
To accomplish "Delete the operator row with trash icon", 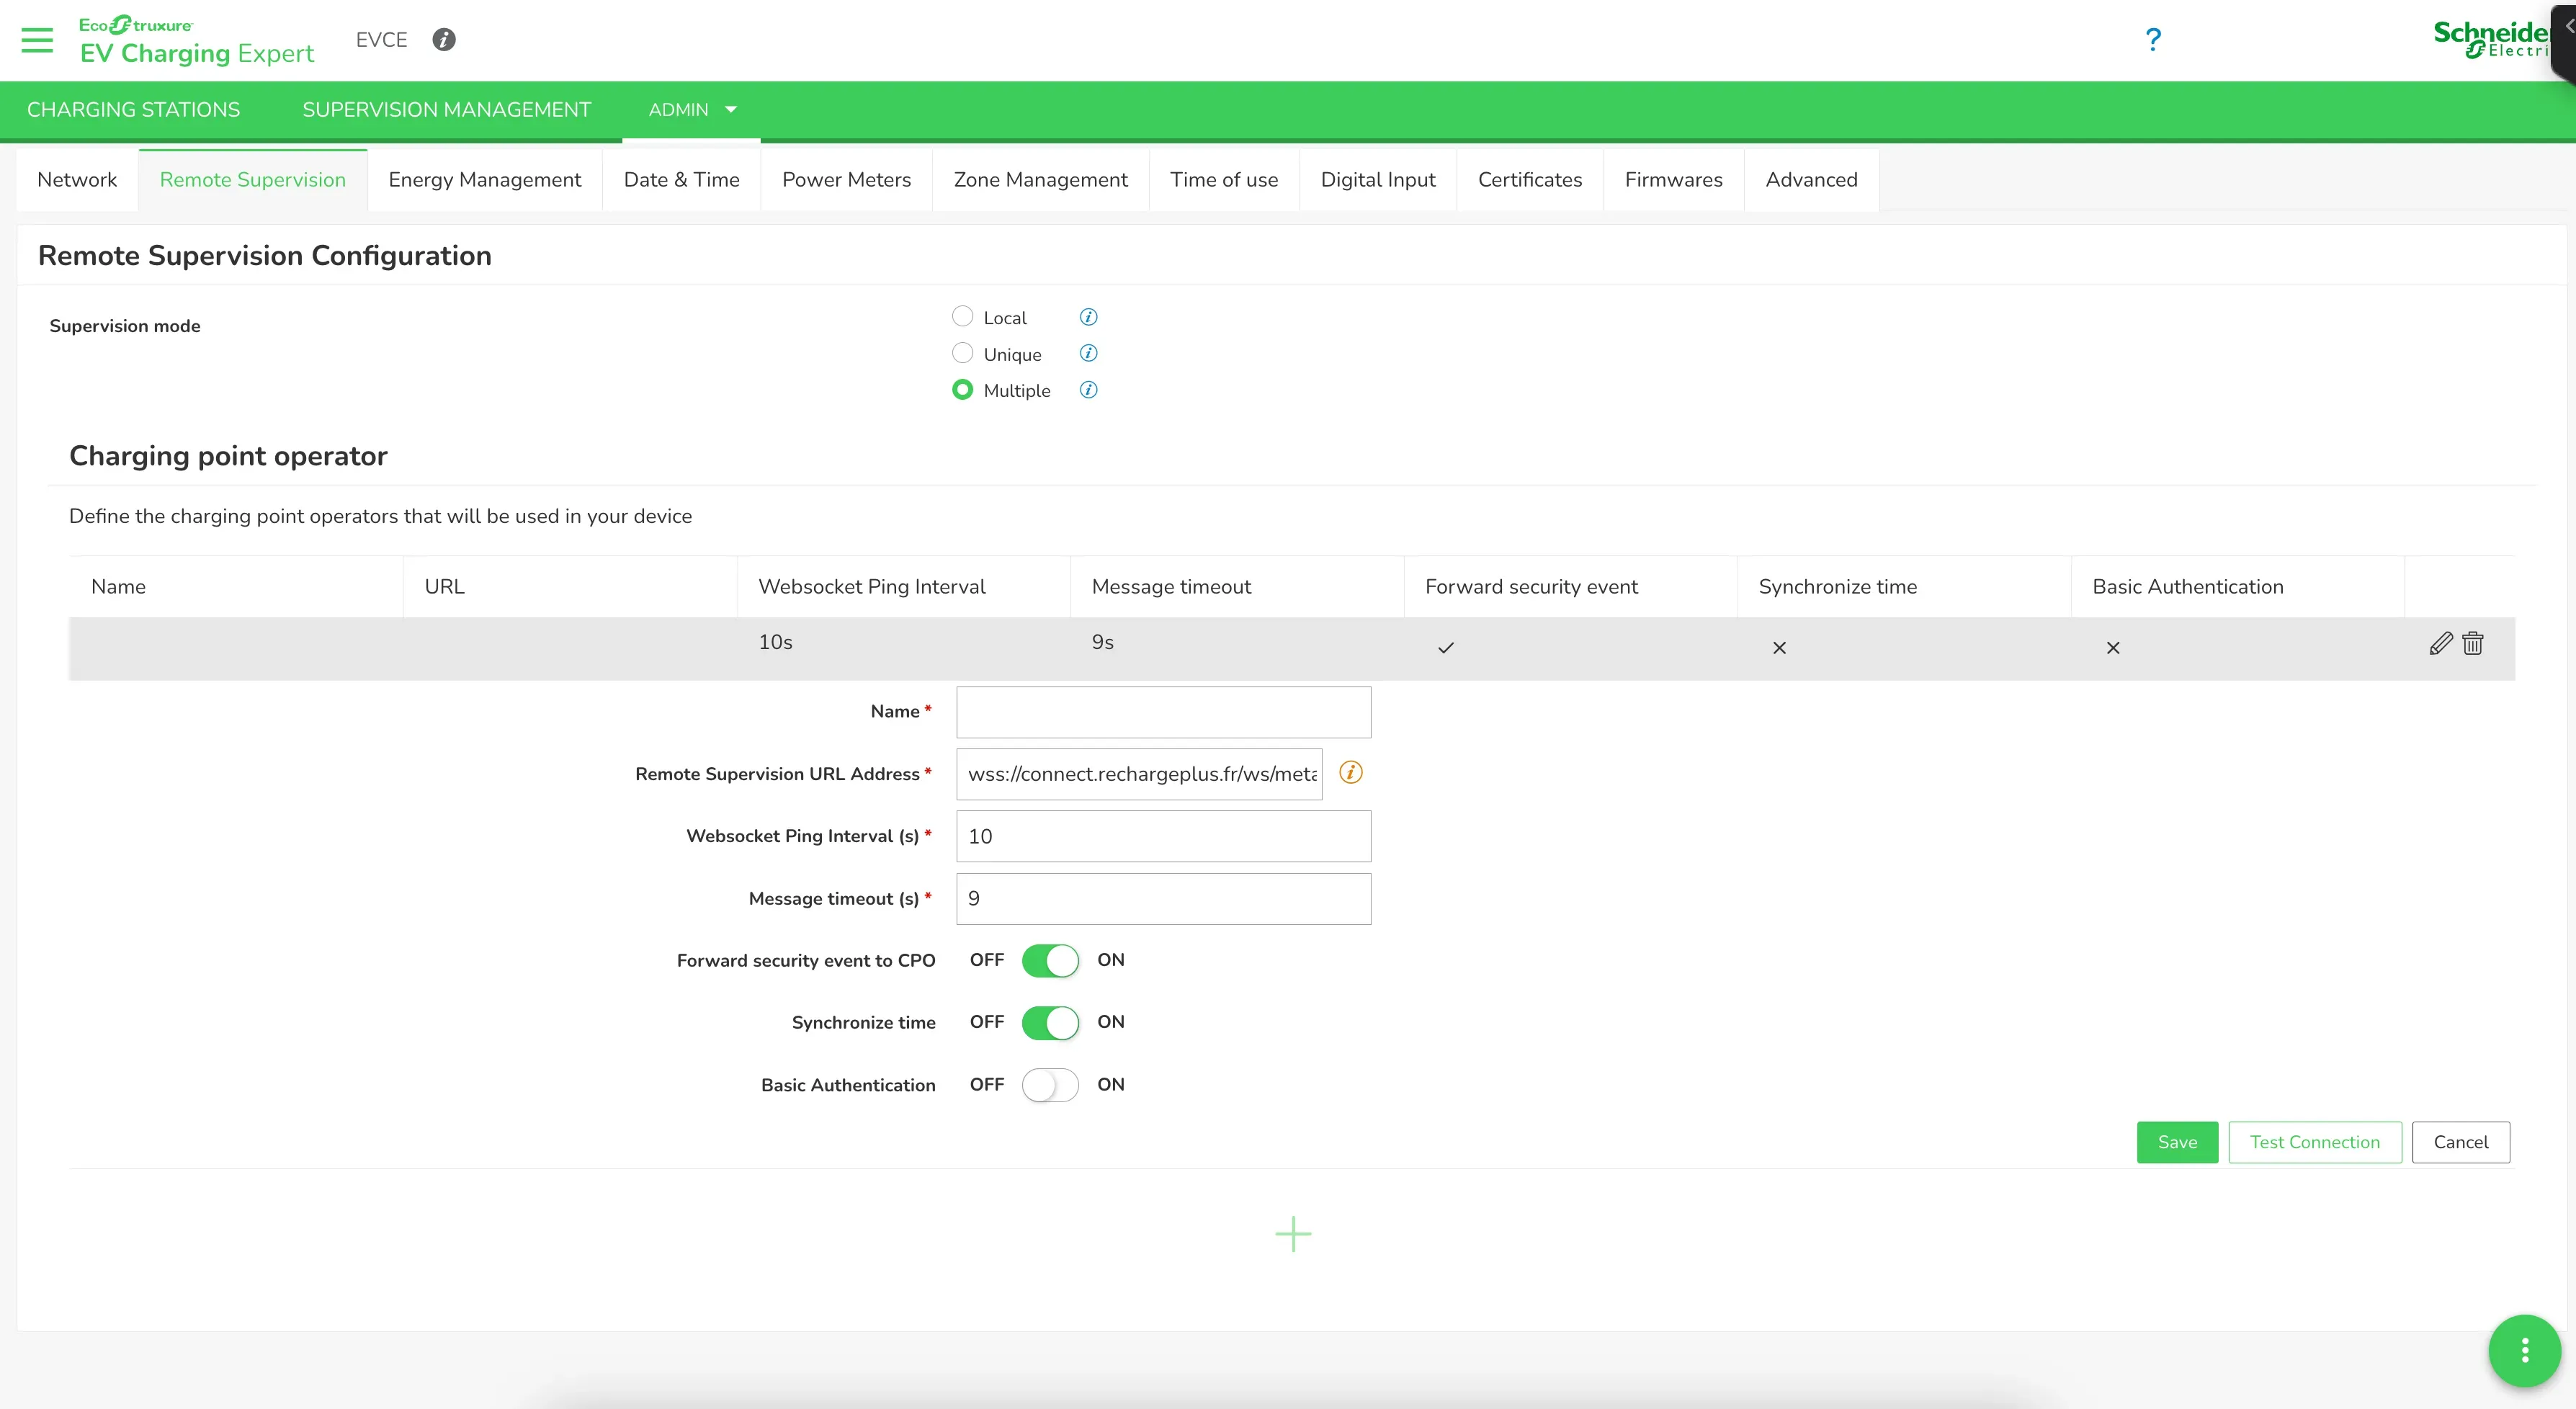I will [x=2472, y=643].
